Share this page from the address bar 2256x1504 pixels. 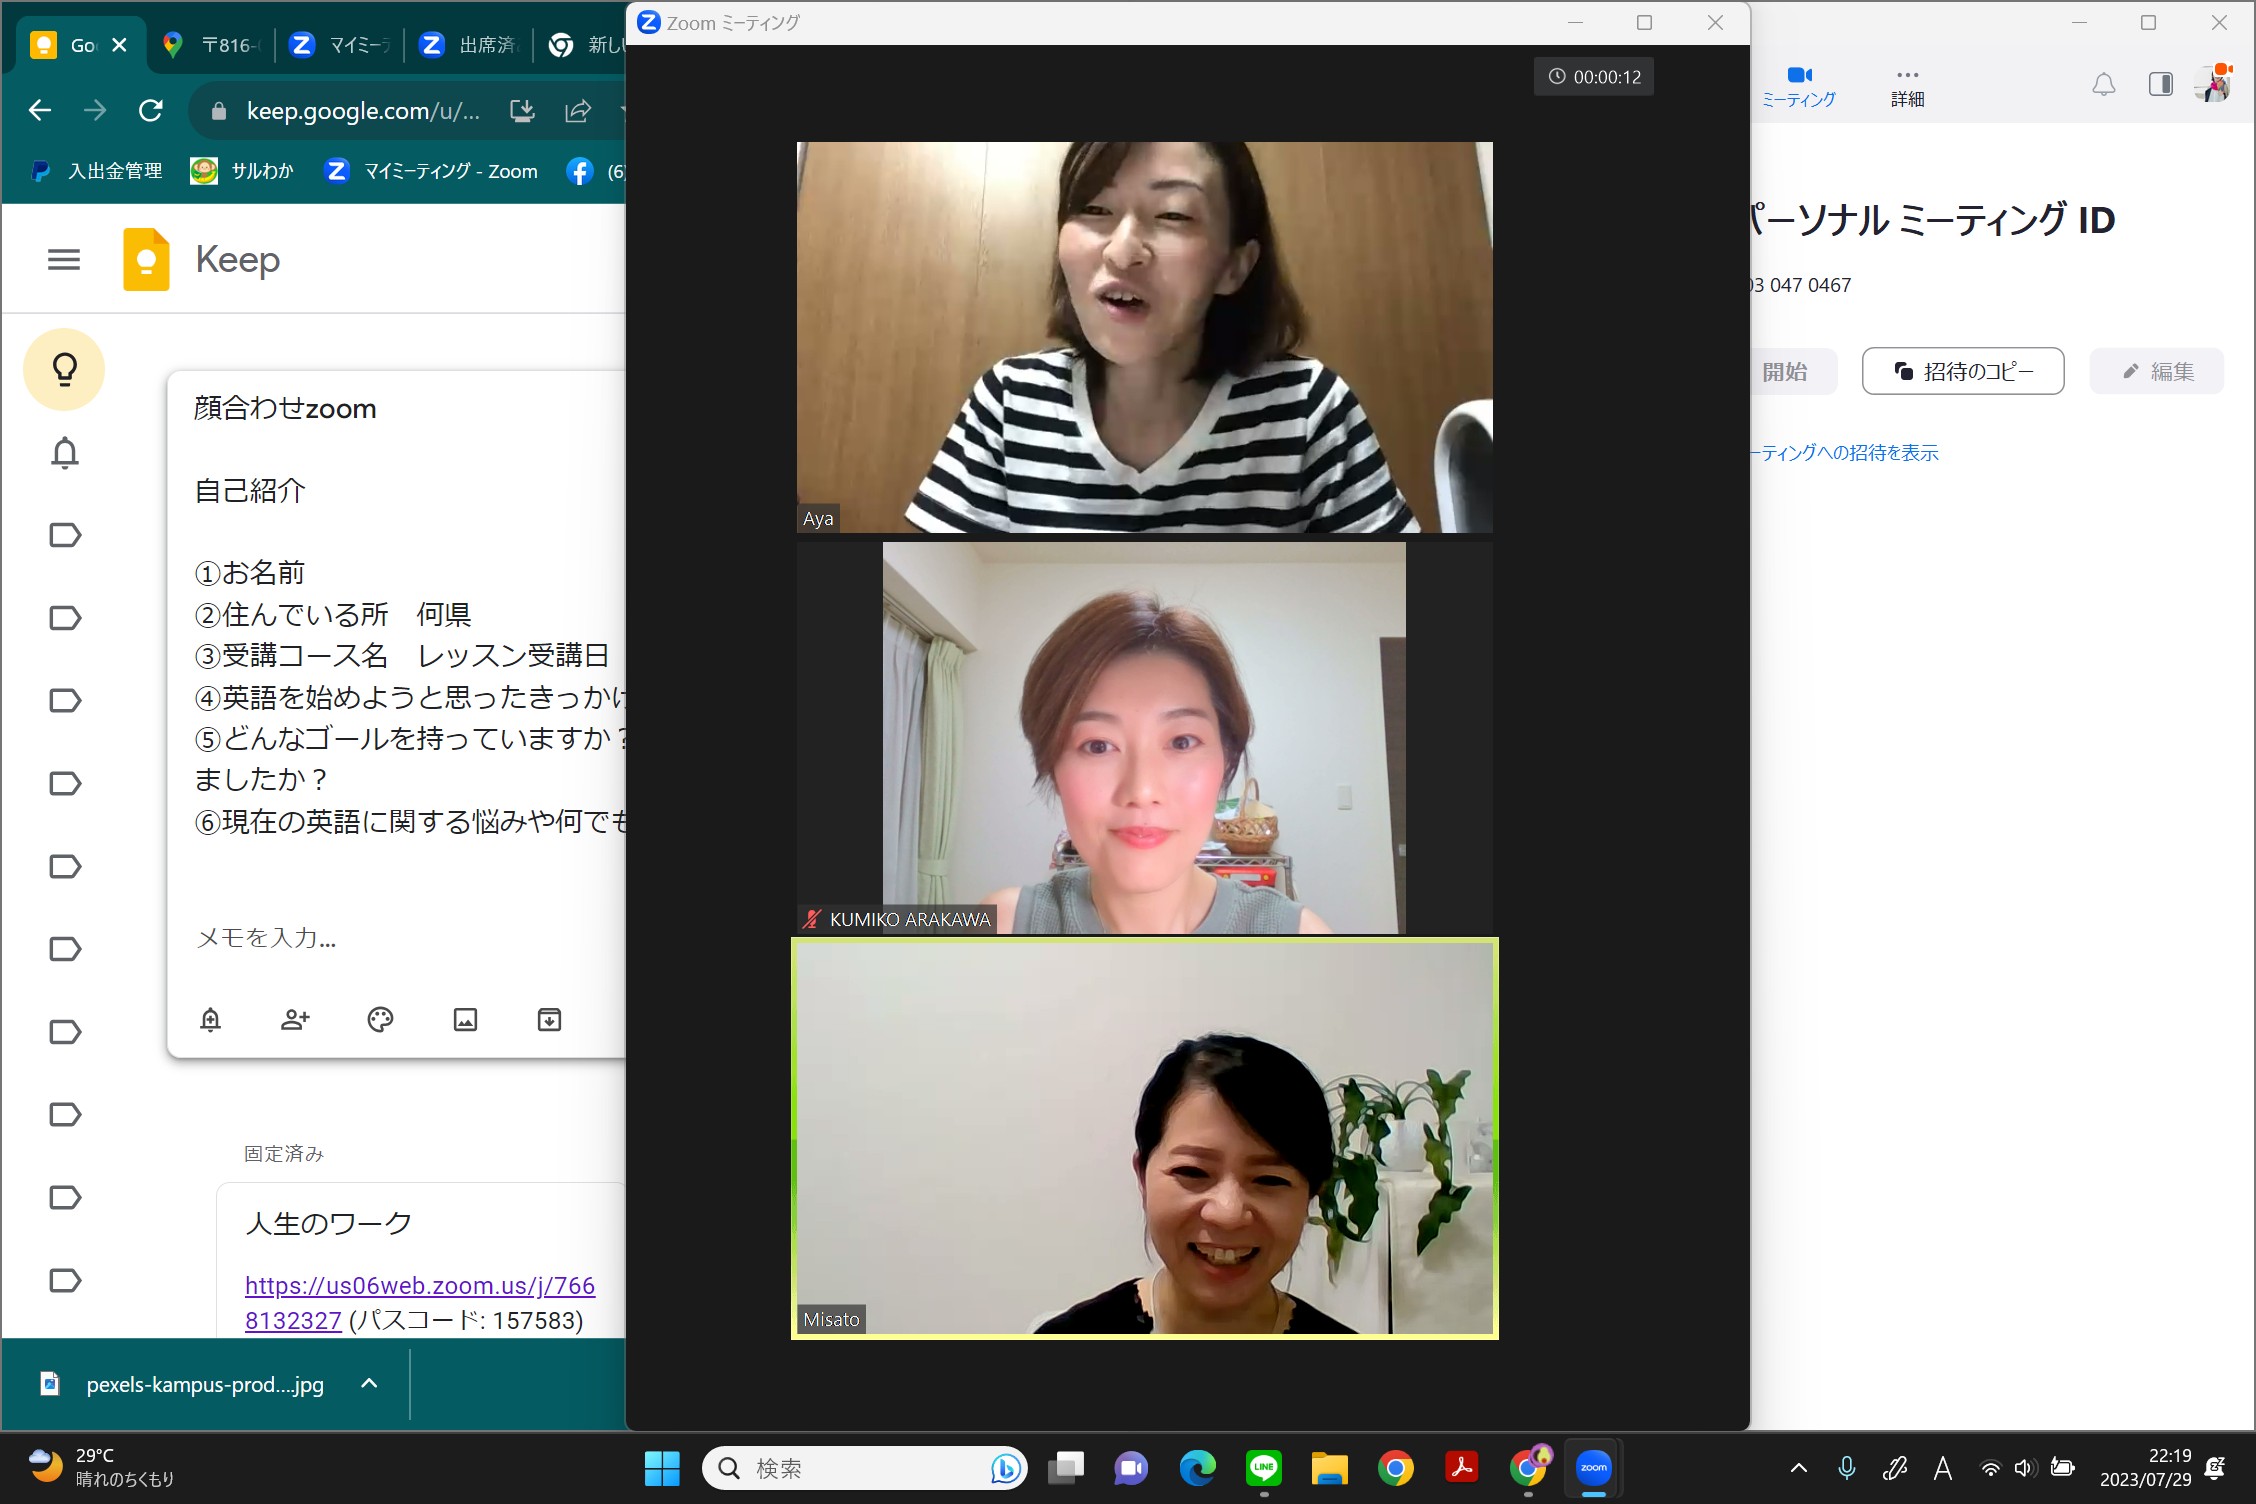point(578,111)
